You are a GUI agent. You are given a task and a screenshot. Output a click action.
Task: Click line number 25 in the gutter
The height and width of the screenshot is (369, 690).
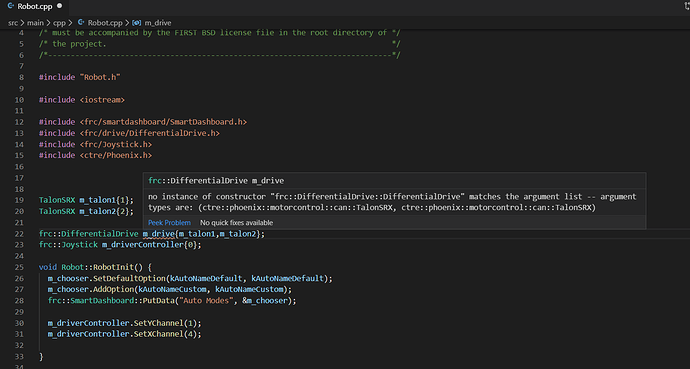(x=19, y=267)
